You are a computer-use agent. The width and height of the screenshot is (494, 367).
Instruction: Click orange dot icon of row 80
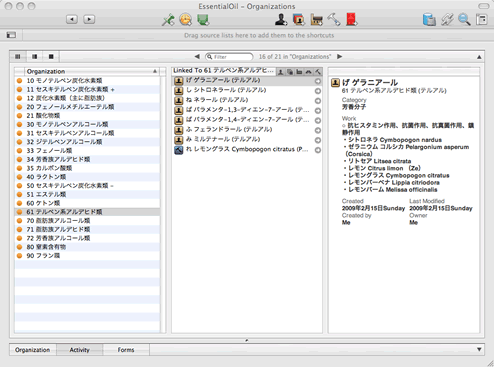19,247
